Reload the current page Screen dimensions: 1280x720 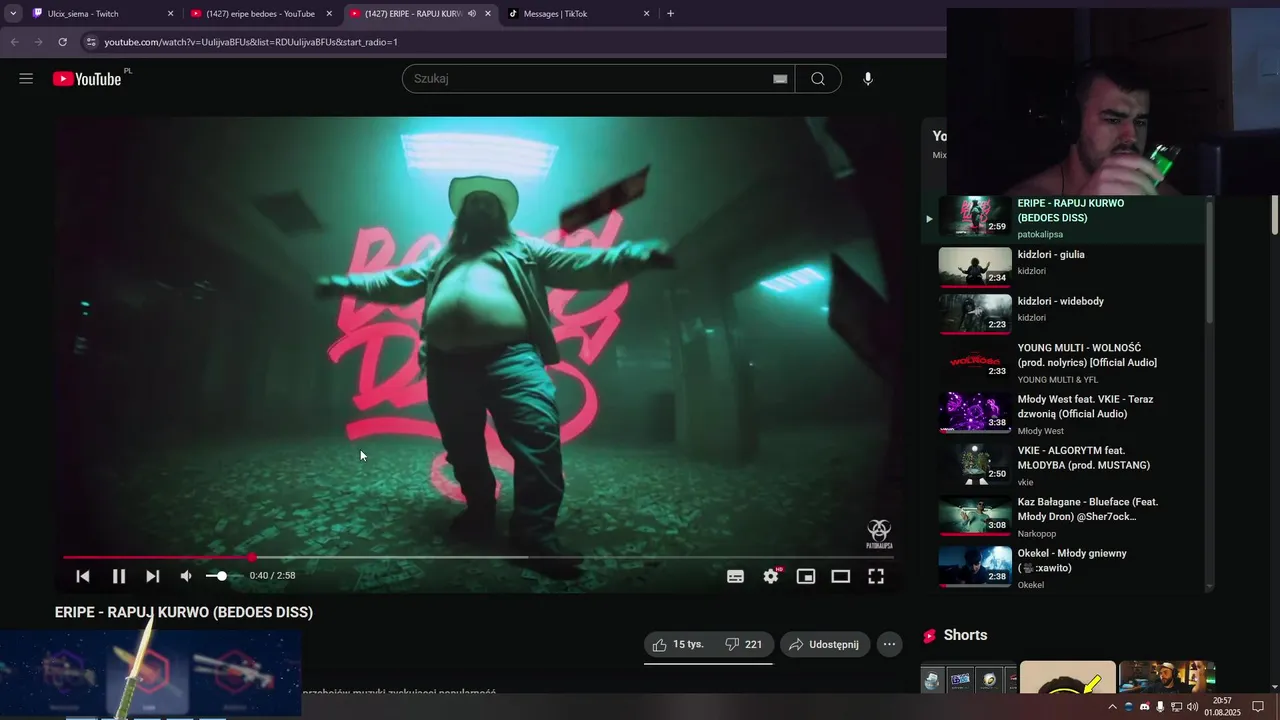[x=62, y=42]
